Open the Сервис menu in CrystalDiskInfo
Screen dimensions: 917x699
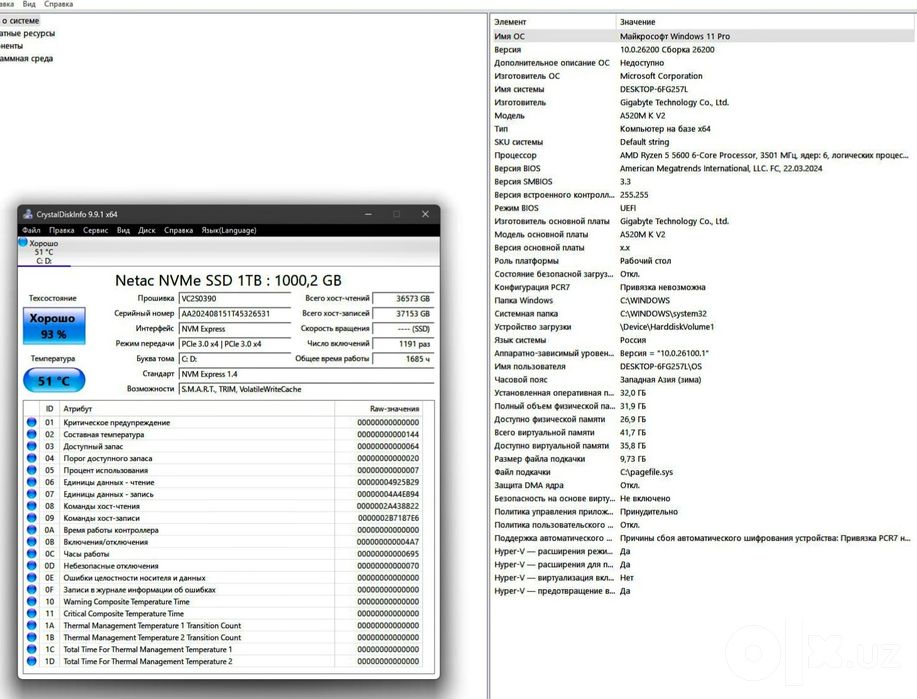(95, 230)
